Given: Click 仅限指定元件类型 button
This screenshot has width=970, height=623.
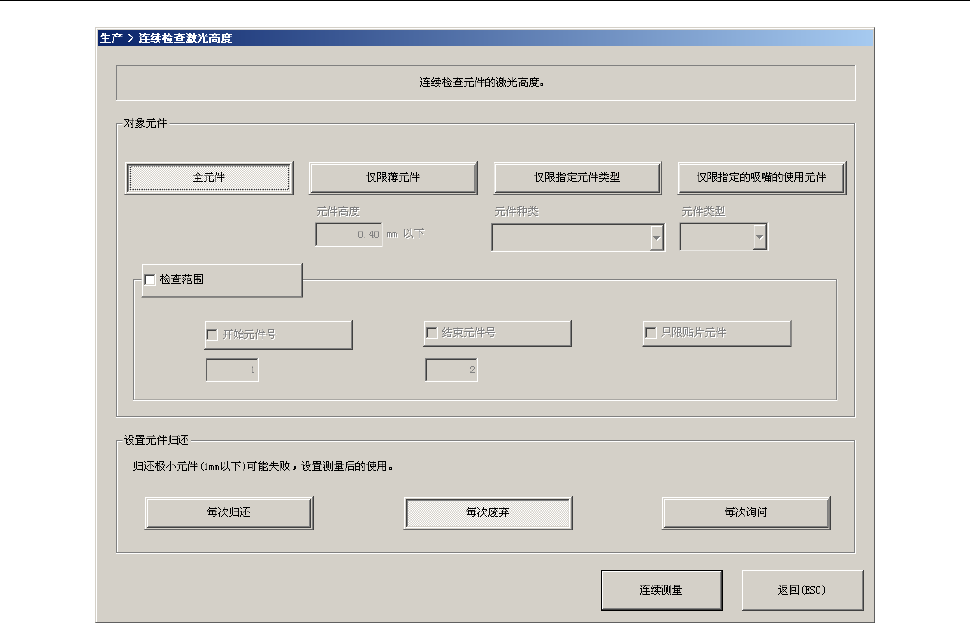Looking at the screenshot, I should (577, 178).
